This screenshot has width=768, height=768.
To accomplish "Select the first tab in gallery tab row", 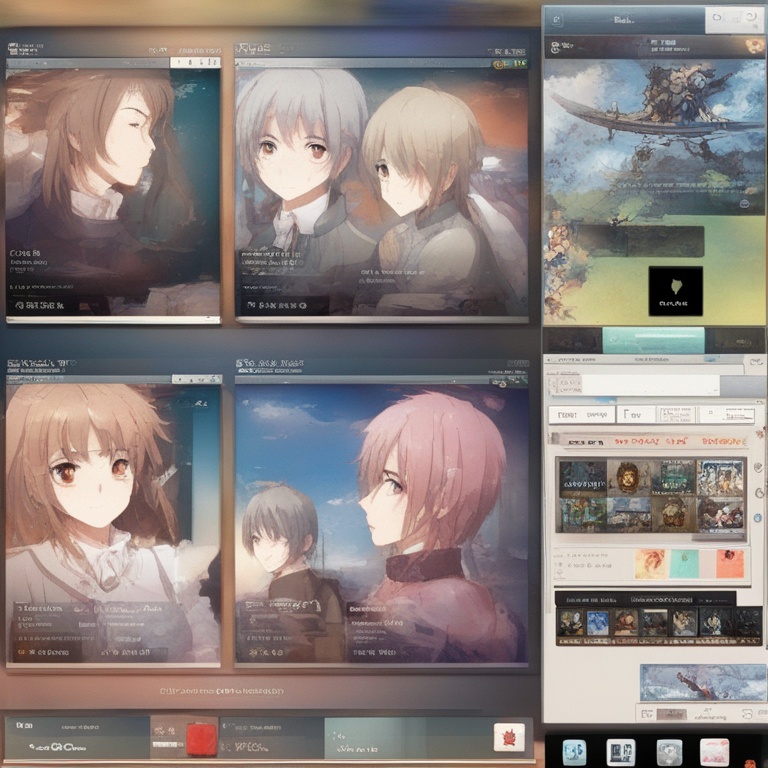I will pyautogui.click(x=581, y=415).
